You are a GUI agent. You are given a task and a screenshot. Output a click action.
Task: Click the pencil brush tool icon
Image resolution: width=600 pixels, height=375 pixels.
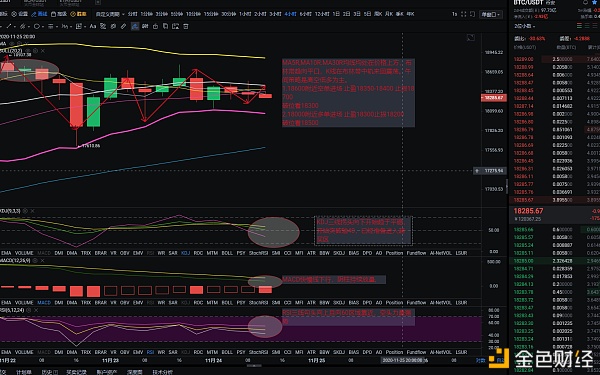123,26
